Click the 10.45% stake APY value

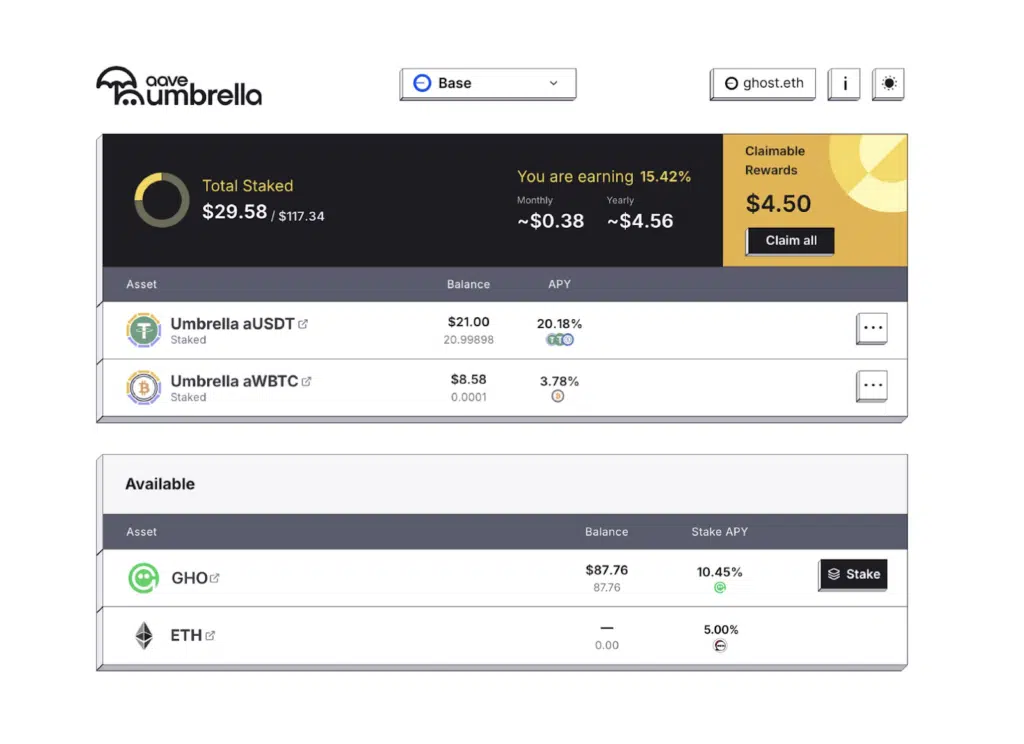coord(720,572)
